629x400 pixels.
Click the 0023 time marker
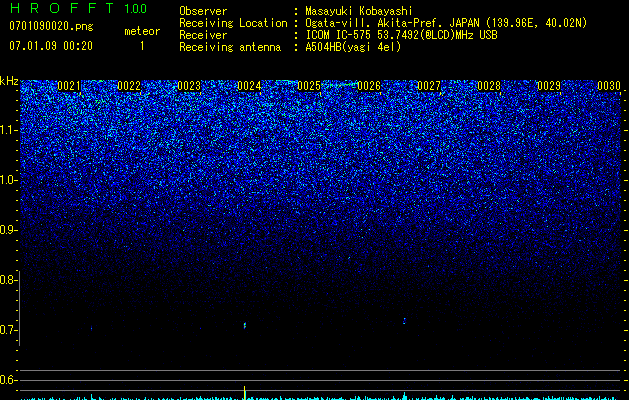tap(189, 86)
